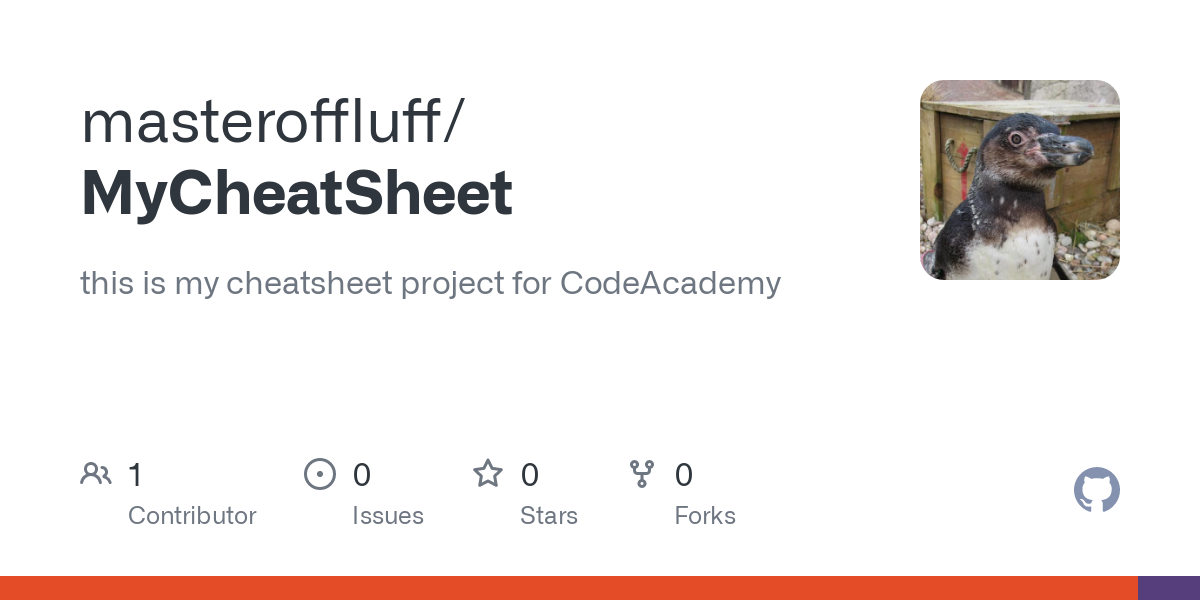Click the forks branch icon
This screenshot has width=1200, height=600.
(x=642, y=473)
